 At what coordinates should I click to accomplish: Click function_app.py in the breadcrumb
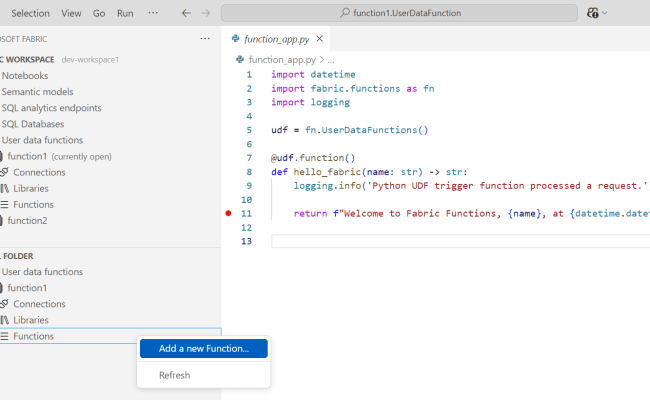tap(282, 60)
